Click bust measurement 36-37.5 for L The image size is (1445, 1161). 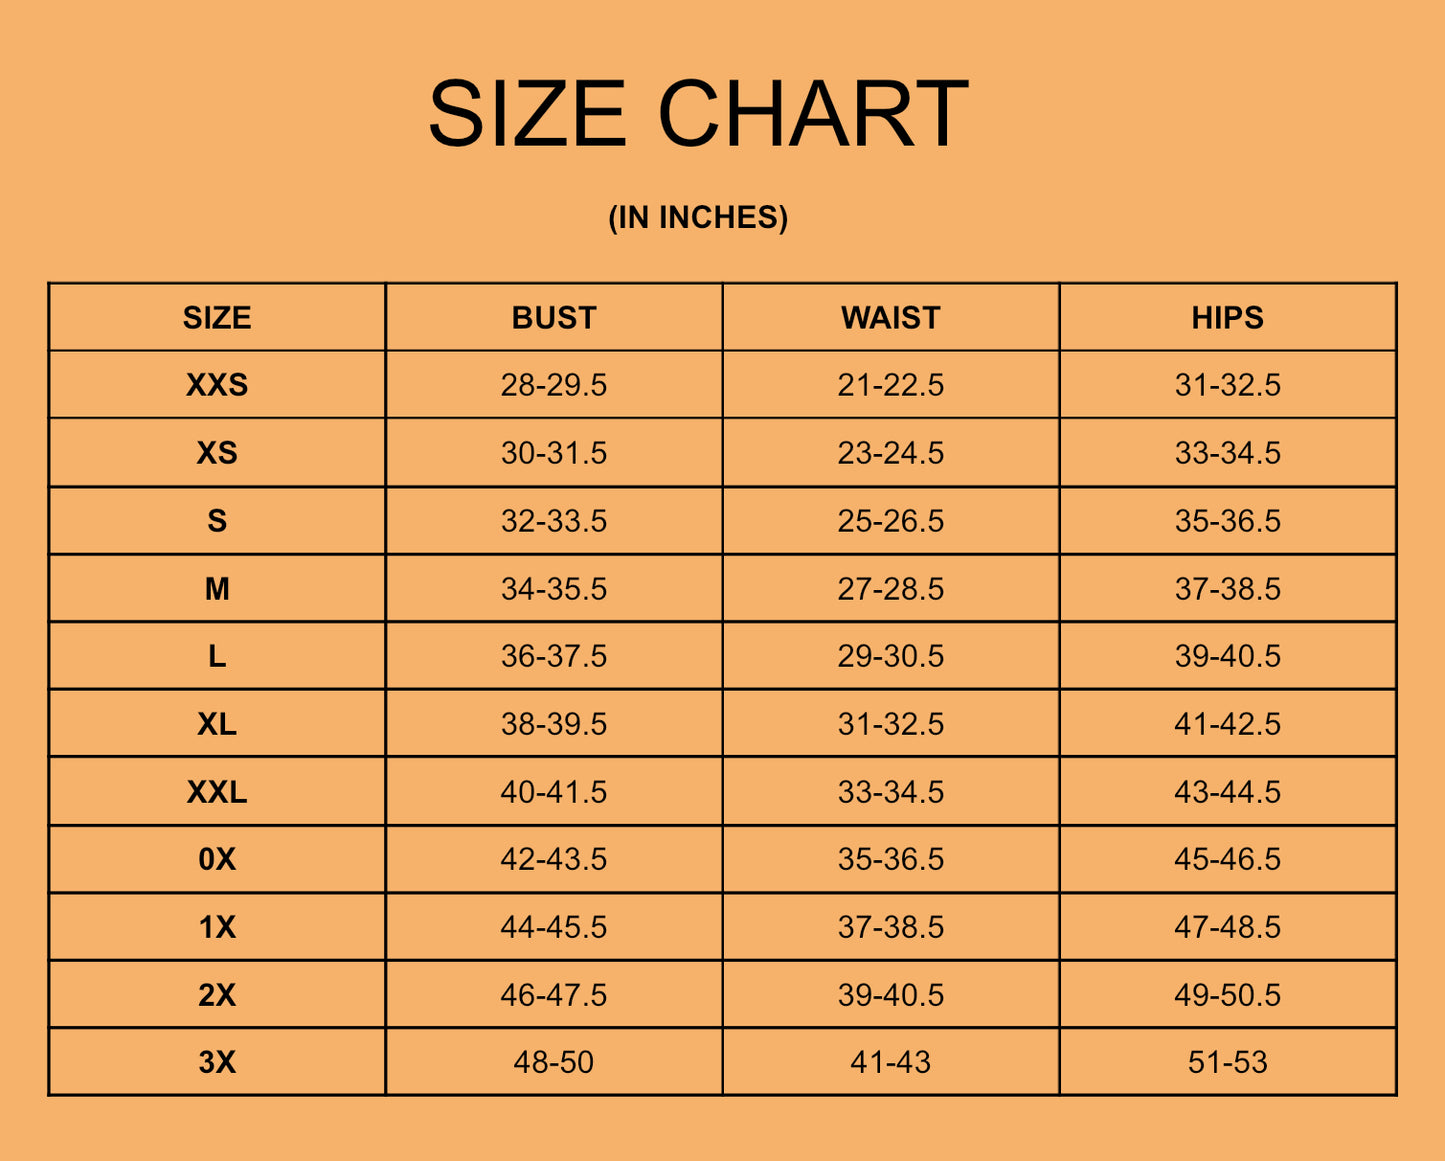(x=554, y=656)
